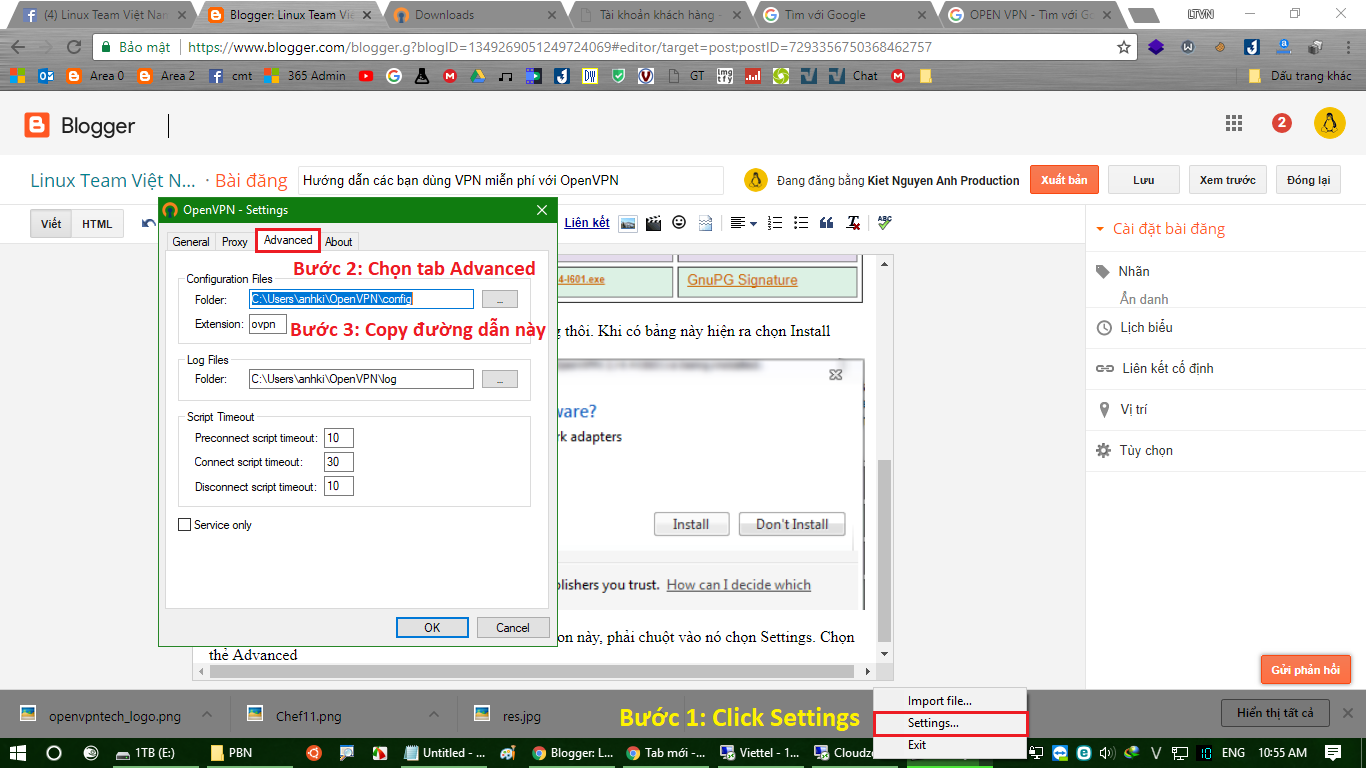Switch editor to Viết compose mode
1366x768 pixels.
pyautogui.click(x=51, y=224)
